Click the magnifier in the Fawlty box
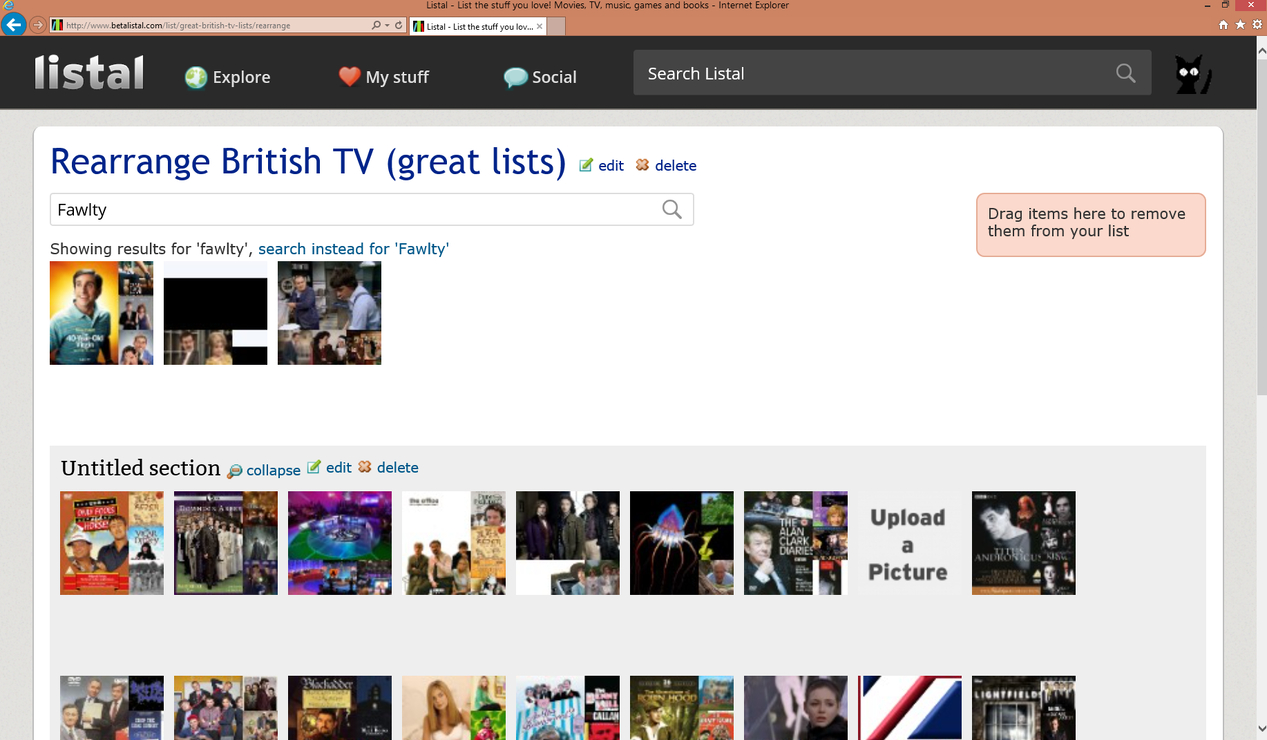The height and width of the screenshot is (740, 1267). (x=672, y=209)
